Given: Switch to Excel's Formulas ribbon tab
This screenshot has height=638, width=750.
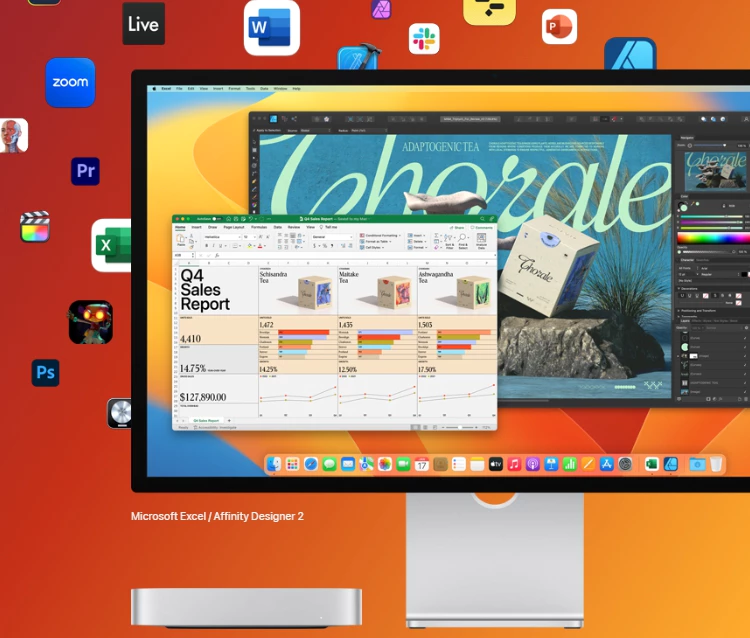Looking at the screenshot, I should pos(259,227).
